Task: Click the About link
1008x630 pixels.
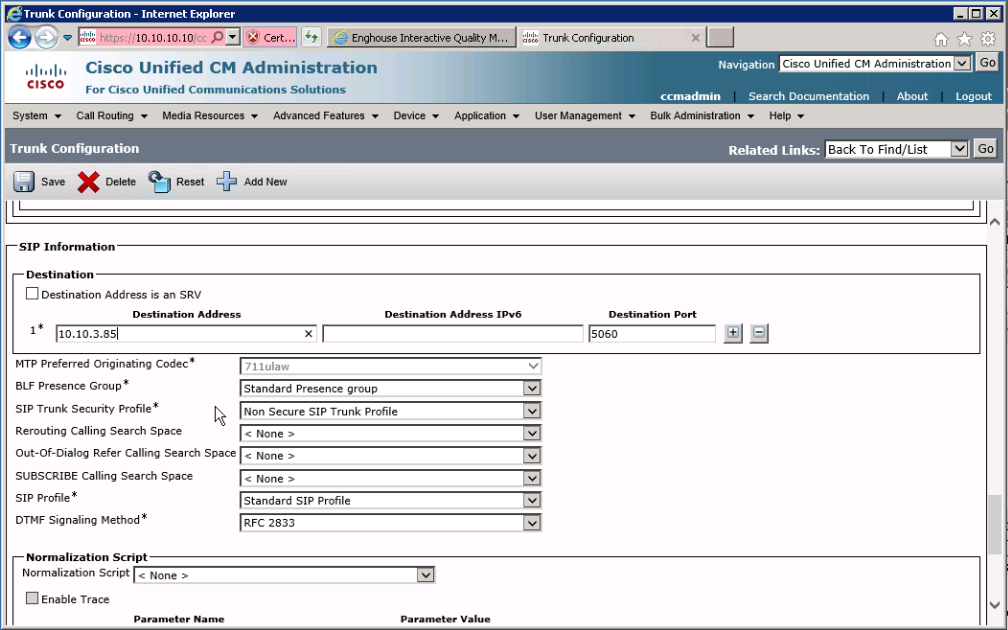Action: 912,96
